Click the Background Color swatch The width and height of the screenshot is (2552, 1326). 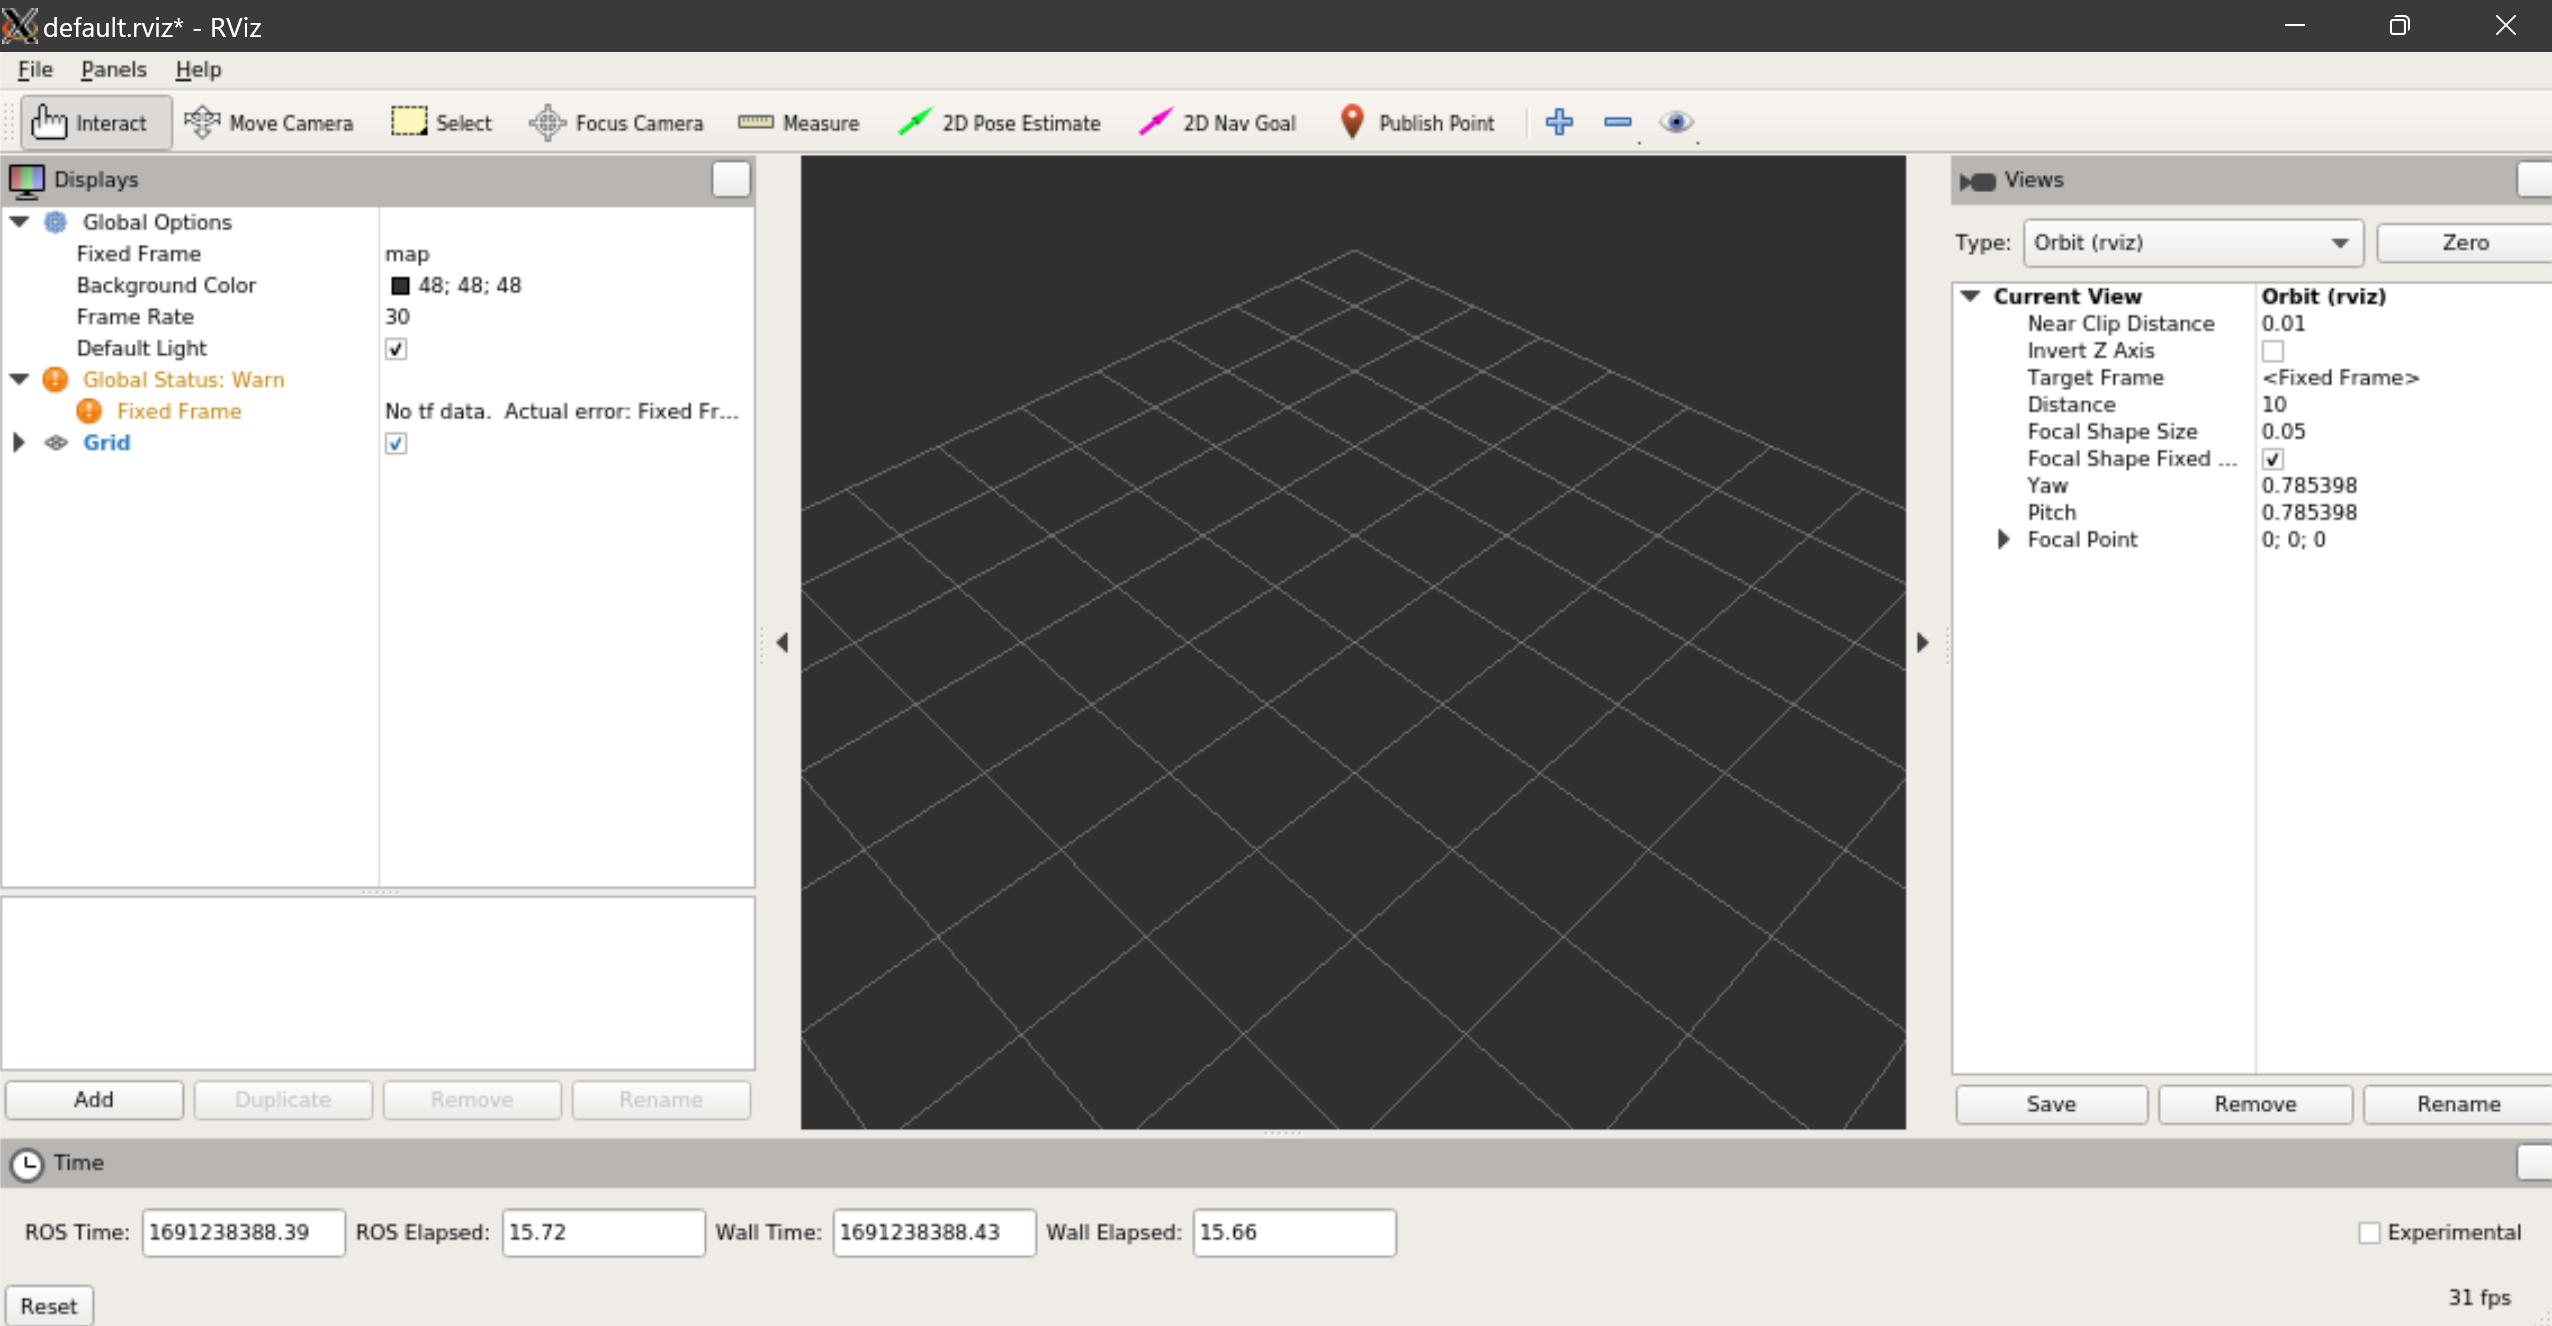click(x=400, y=286)
